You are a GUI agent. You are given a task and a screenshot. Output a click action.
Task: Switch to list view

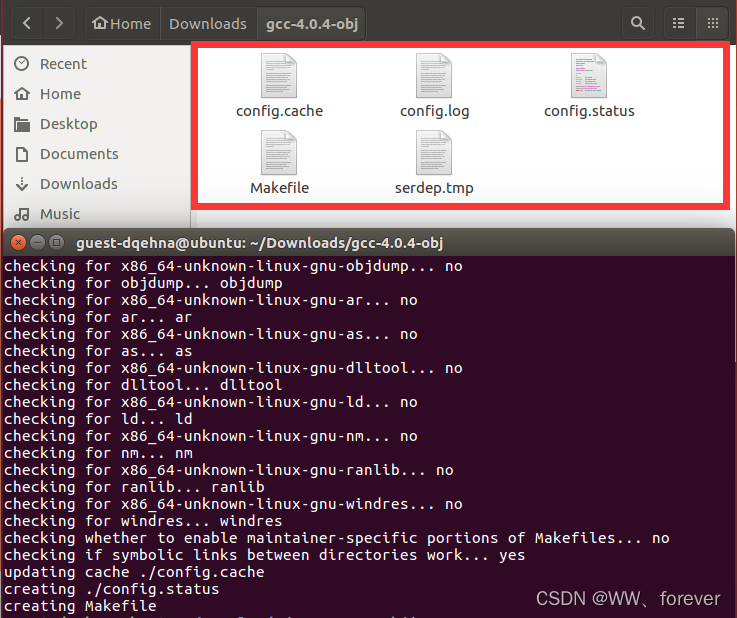point(678,23)
